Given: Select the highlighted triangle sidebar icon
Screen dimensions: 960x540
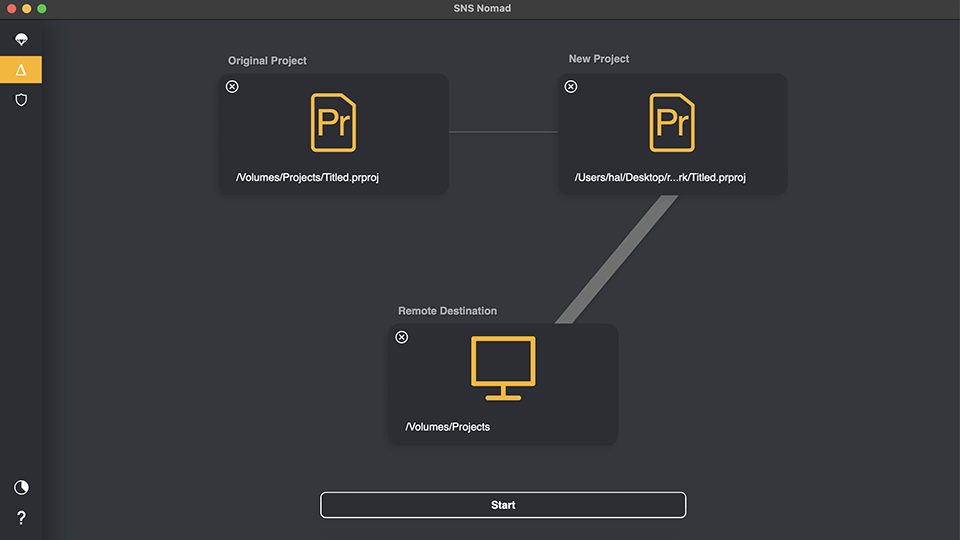Looking at the screenshot, I should point(21,70).
